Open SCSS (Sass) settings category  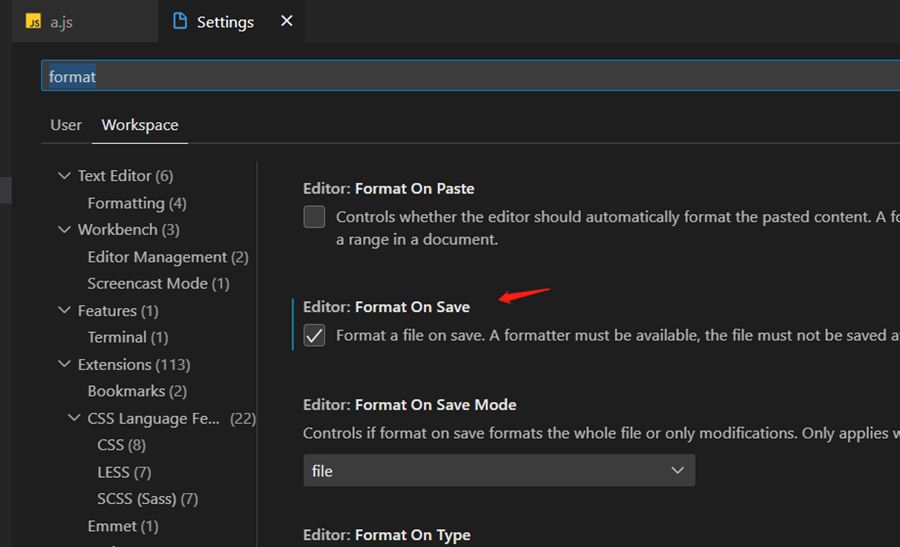[x=147, y=499]
